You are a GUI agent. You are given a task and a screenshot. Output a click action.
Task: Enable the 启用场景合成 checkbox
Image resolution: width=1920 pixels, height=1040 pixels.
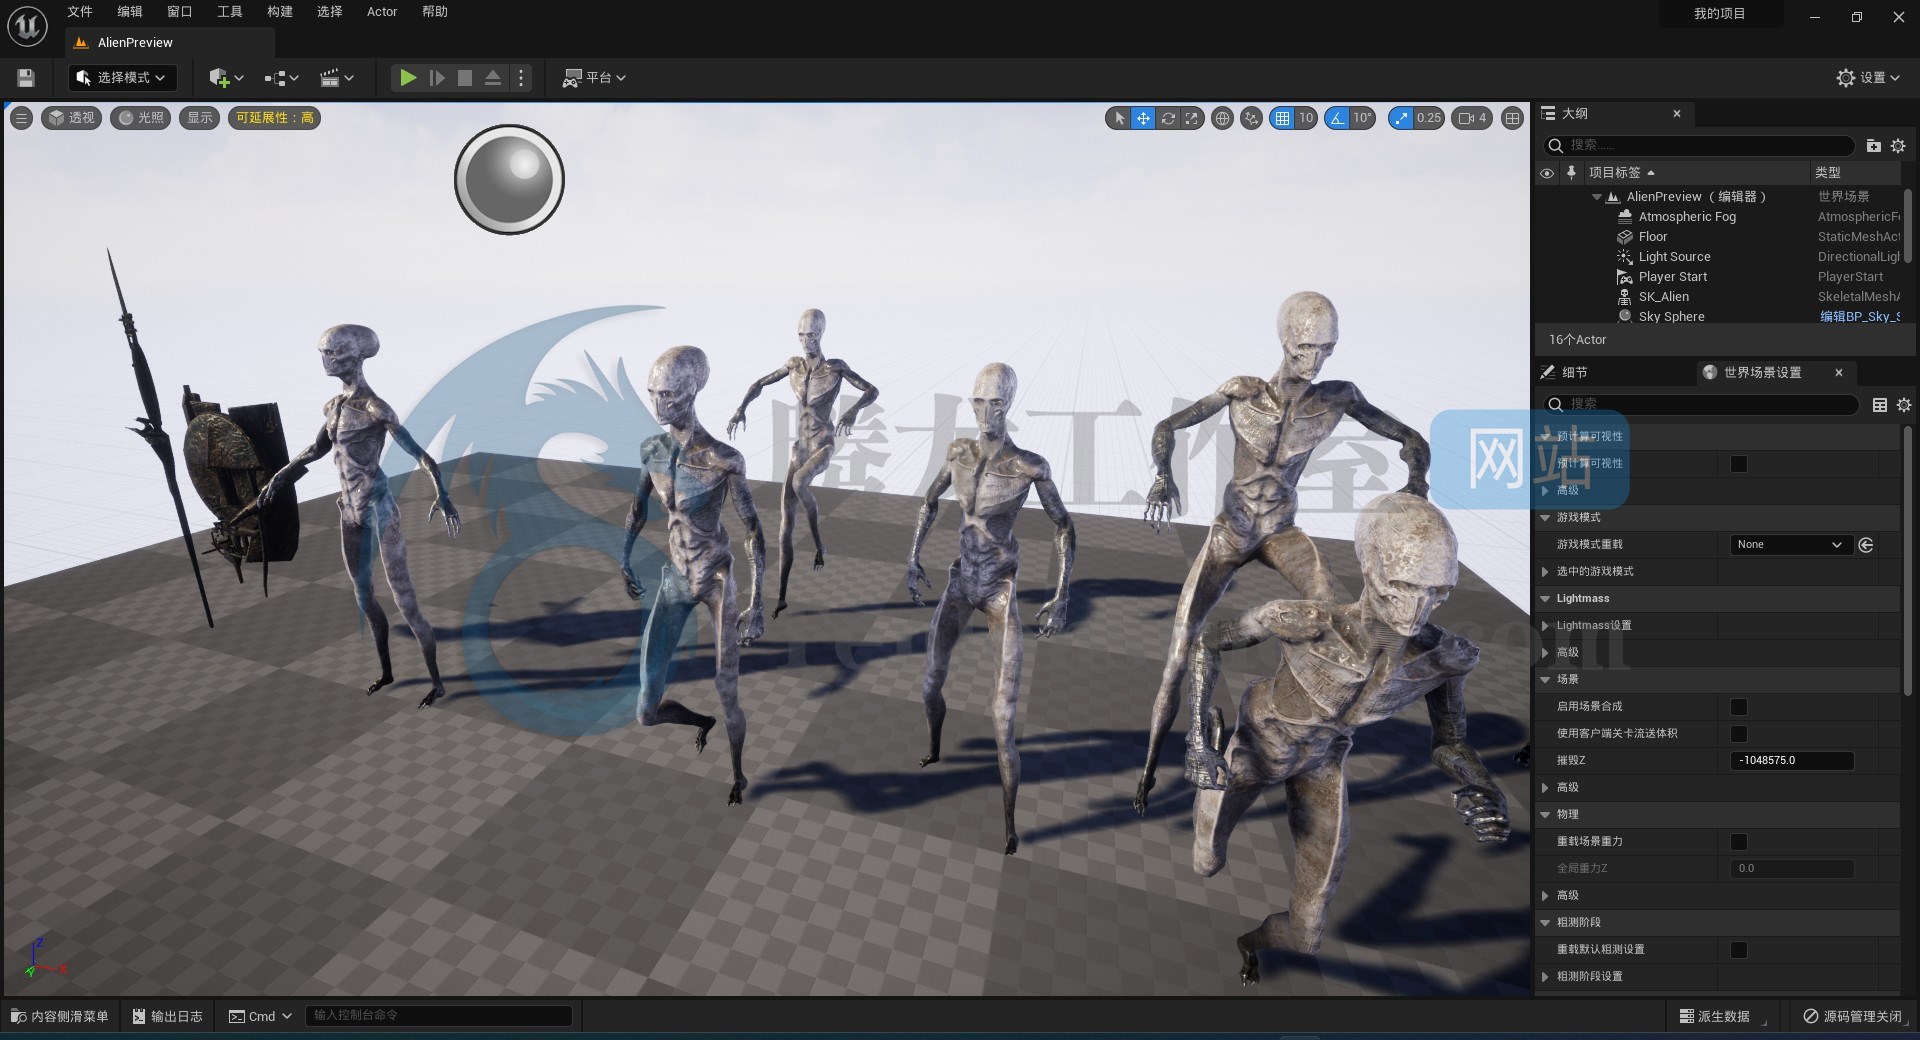click(x=1739, y=707)
